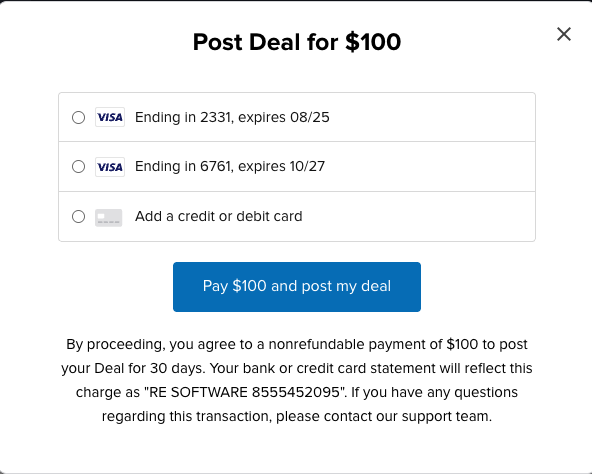Select the add new card radio option
The width and height of the screenshot is (592, 474).
coord(79,216)
